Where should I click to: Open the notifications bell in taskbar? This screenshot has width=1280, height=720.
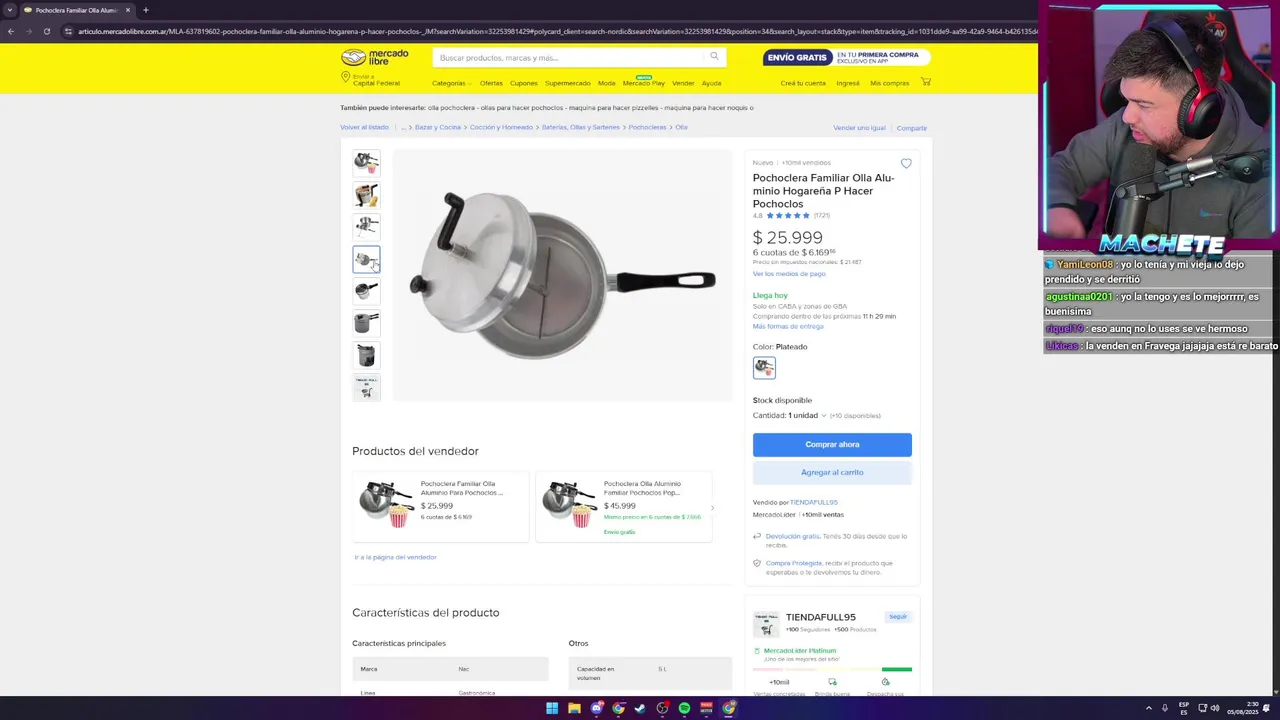point(1266,708)
